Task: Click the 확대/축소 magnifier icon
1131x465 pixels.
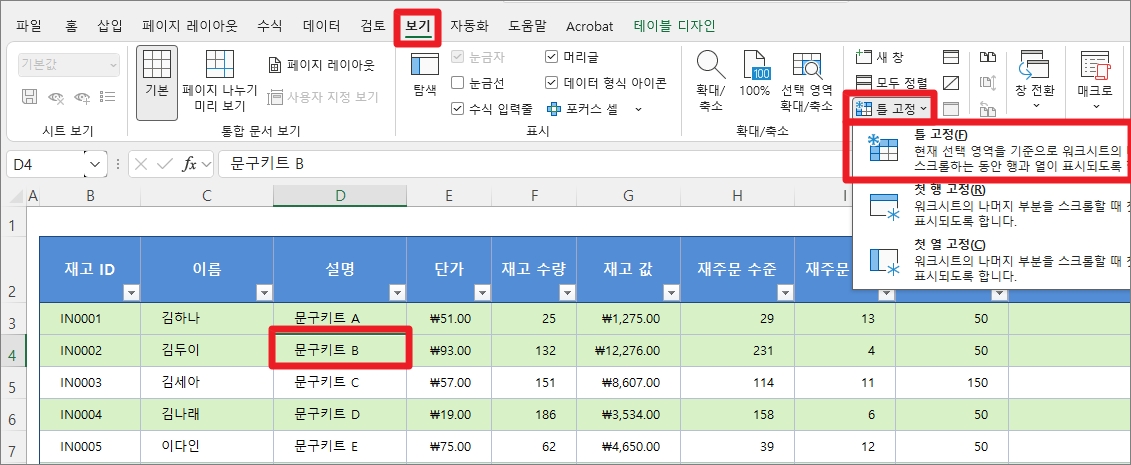Action: coord(711,66)
